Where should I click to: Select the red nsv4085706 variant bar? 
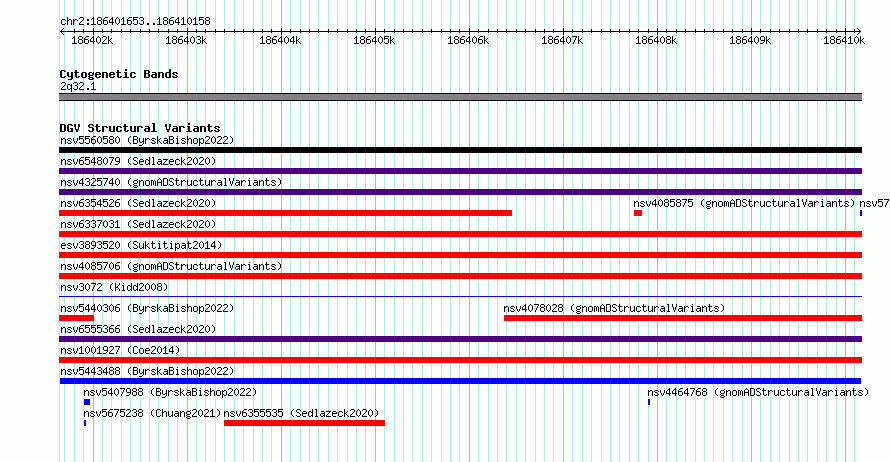(460, 276)
